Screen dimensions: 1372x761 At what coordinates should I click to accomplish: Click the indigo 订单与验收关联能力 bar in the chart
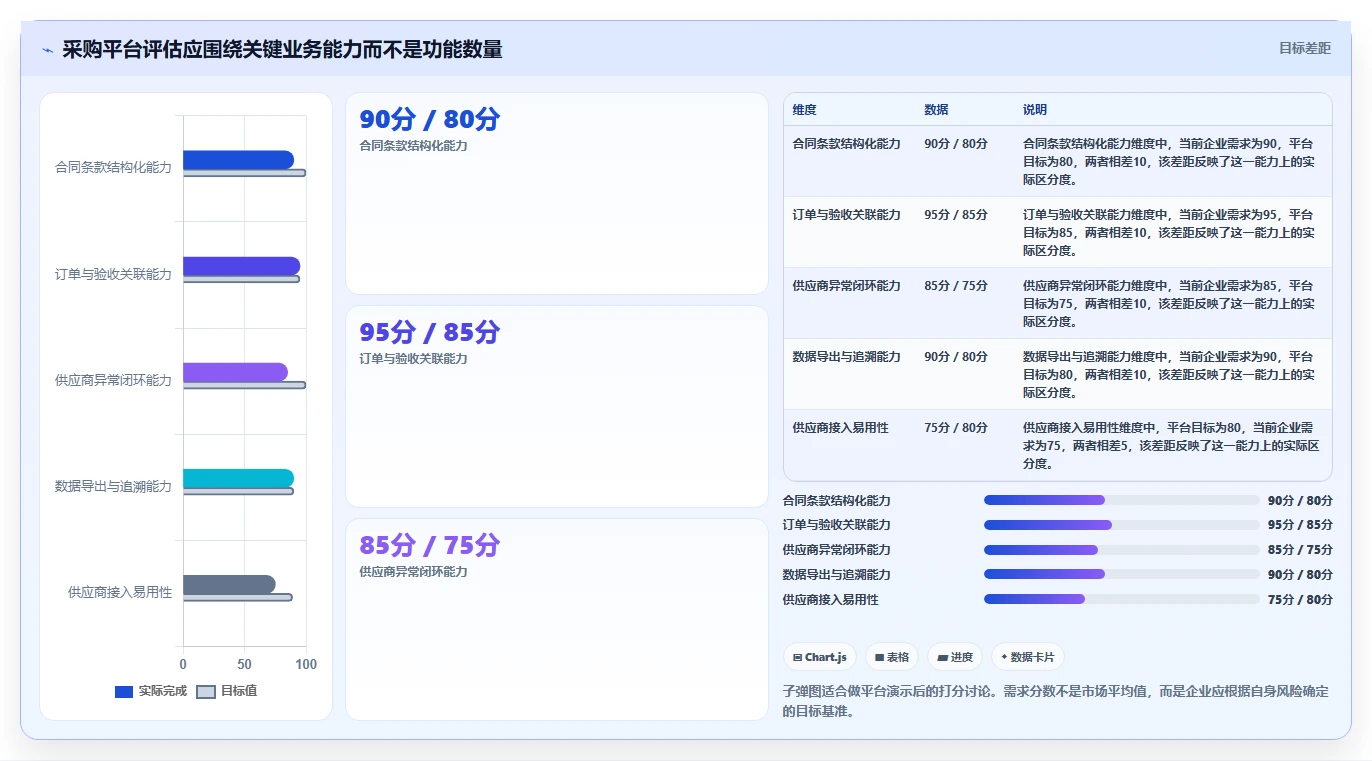click(241, 266)
